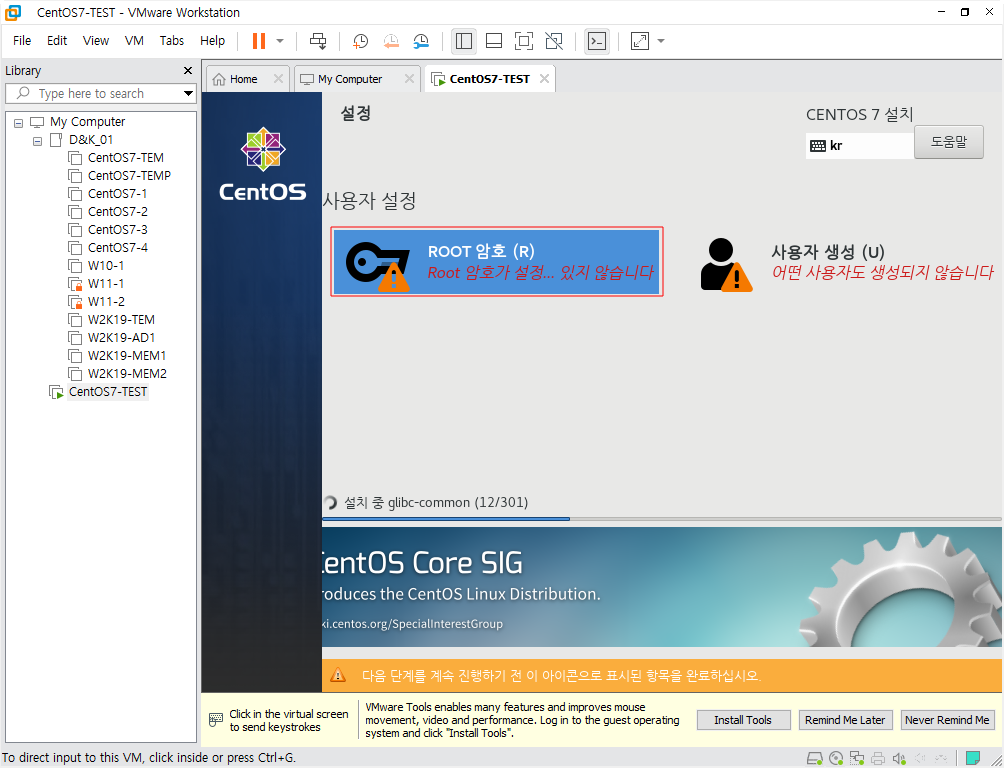Switch to the My Computer tab
The height and width of the screenshot is (768, 1004).
click(x=350, y=79)
